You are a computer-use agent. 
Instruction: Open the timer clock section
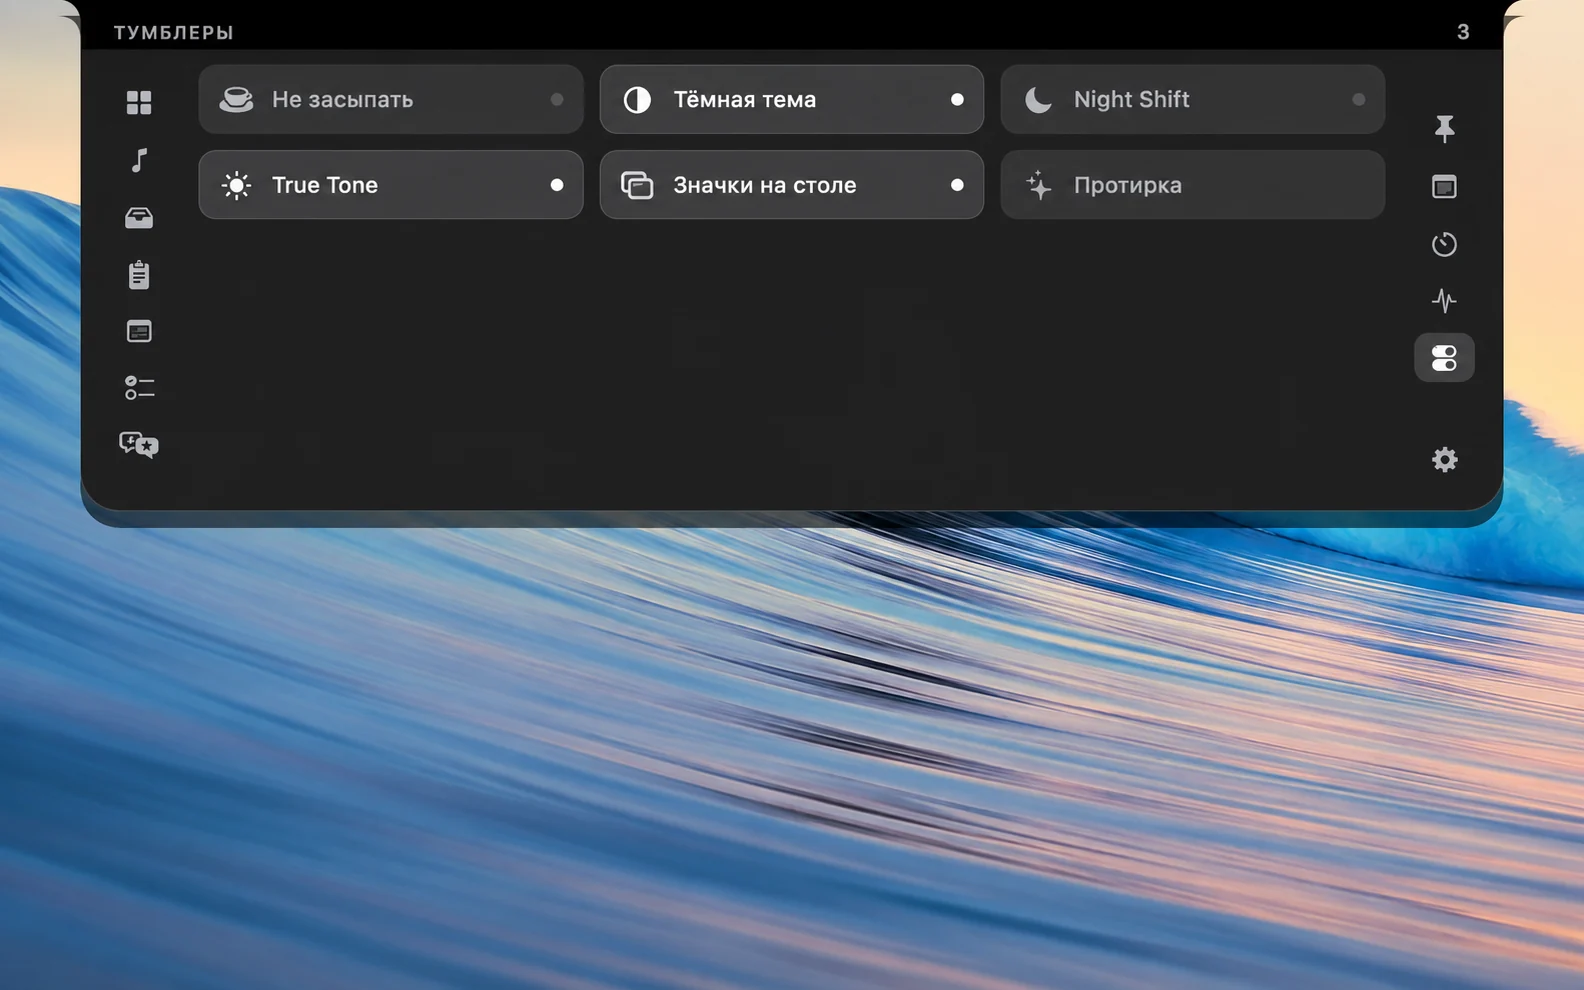[x=1444, y=244]
